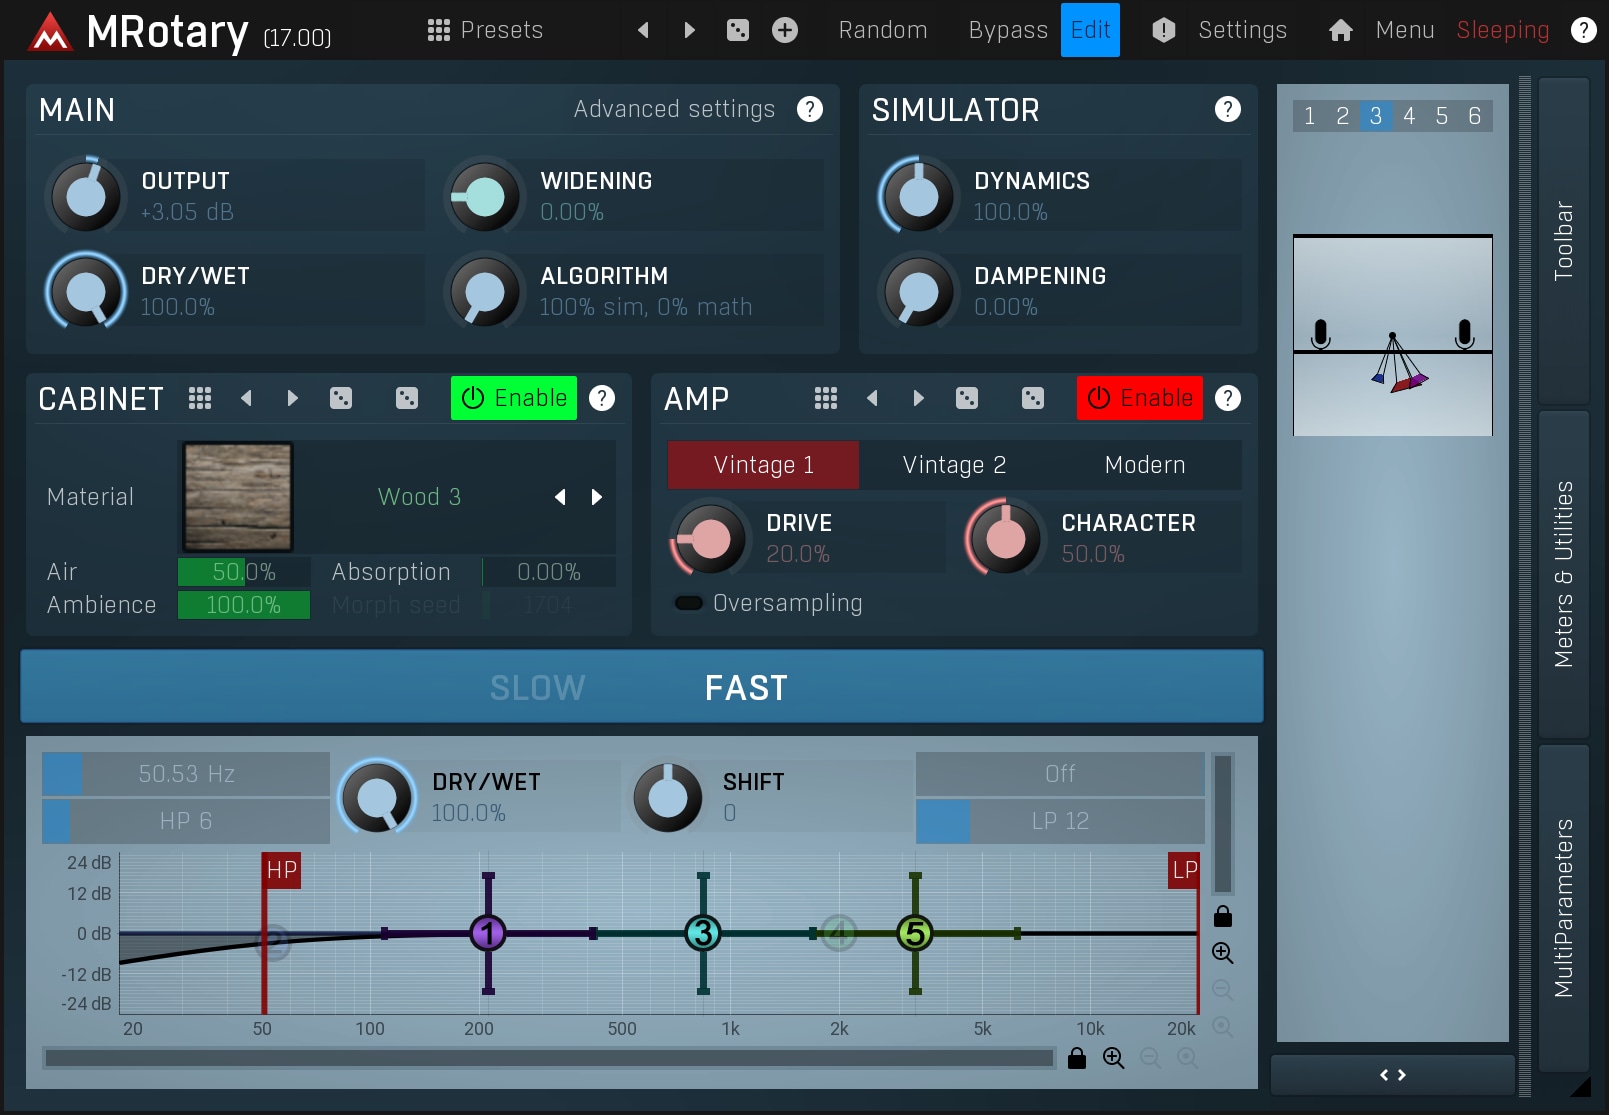Screen dimensions: 1609x1115
Task: Open Advanced settings in Main panel
Action: coord(674,109)
